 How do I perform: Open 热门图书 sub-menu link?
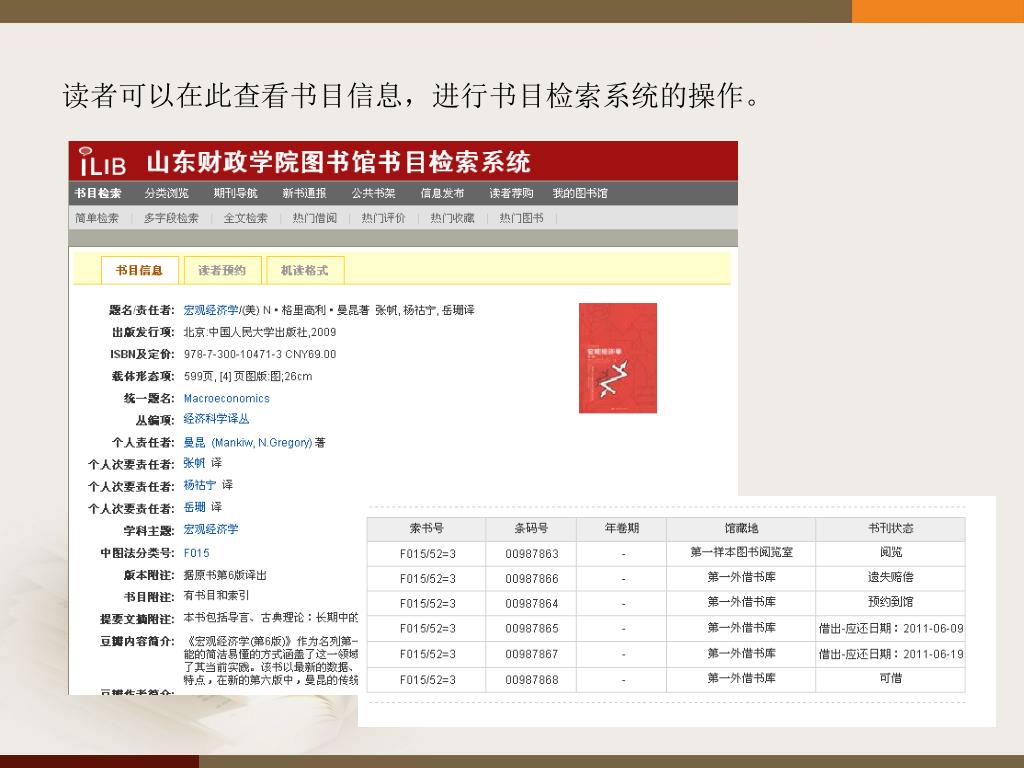tap(521, 218)
